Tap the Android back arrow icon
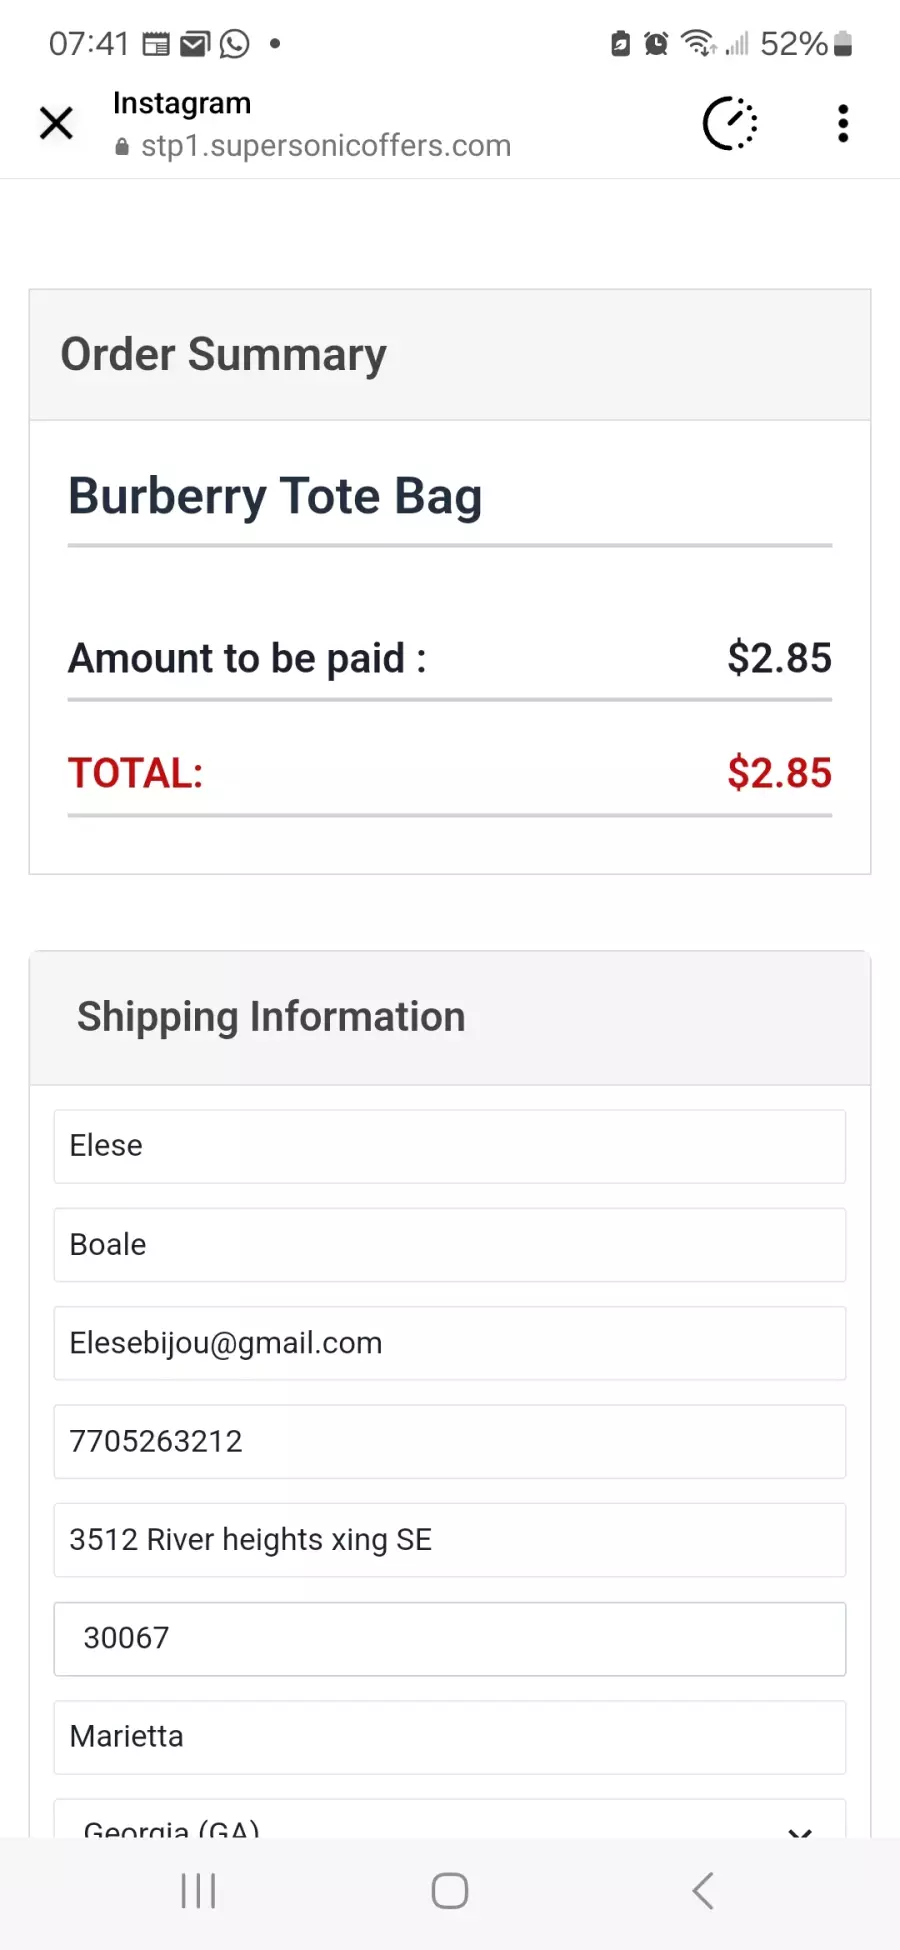900x1950 pixels. (703, 1891)
